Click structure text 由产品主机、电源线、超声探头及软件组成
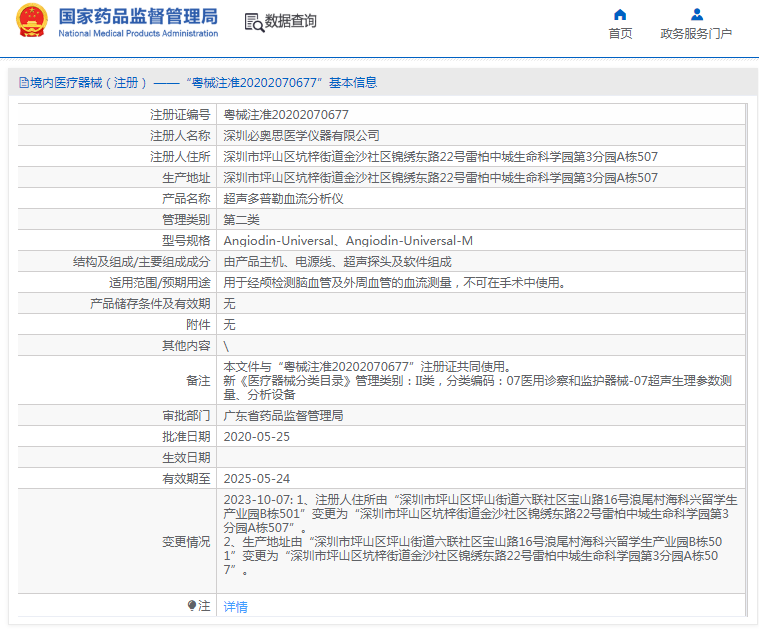The image size is (759, 632). (x=337, y=262)
